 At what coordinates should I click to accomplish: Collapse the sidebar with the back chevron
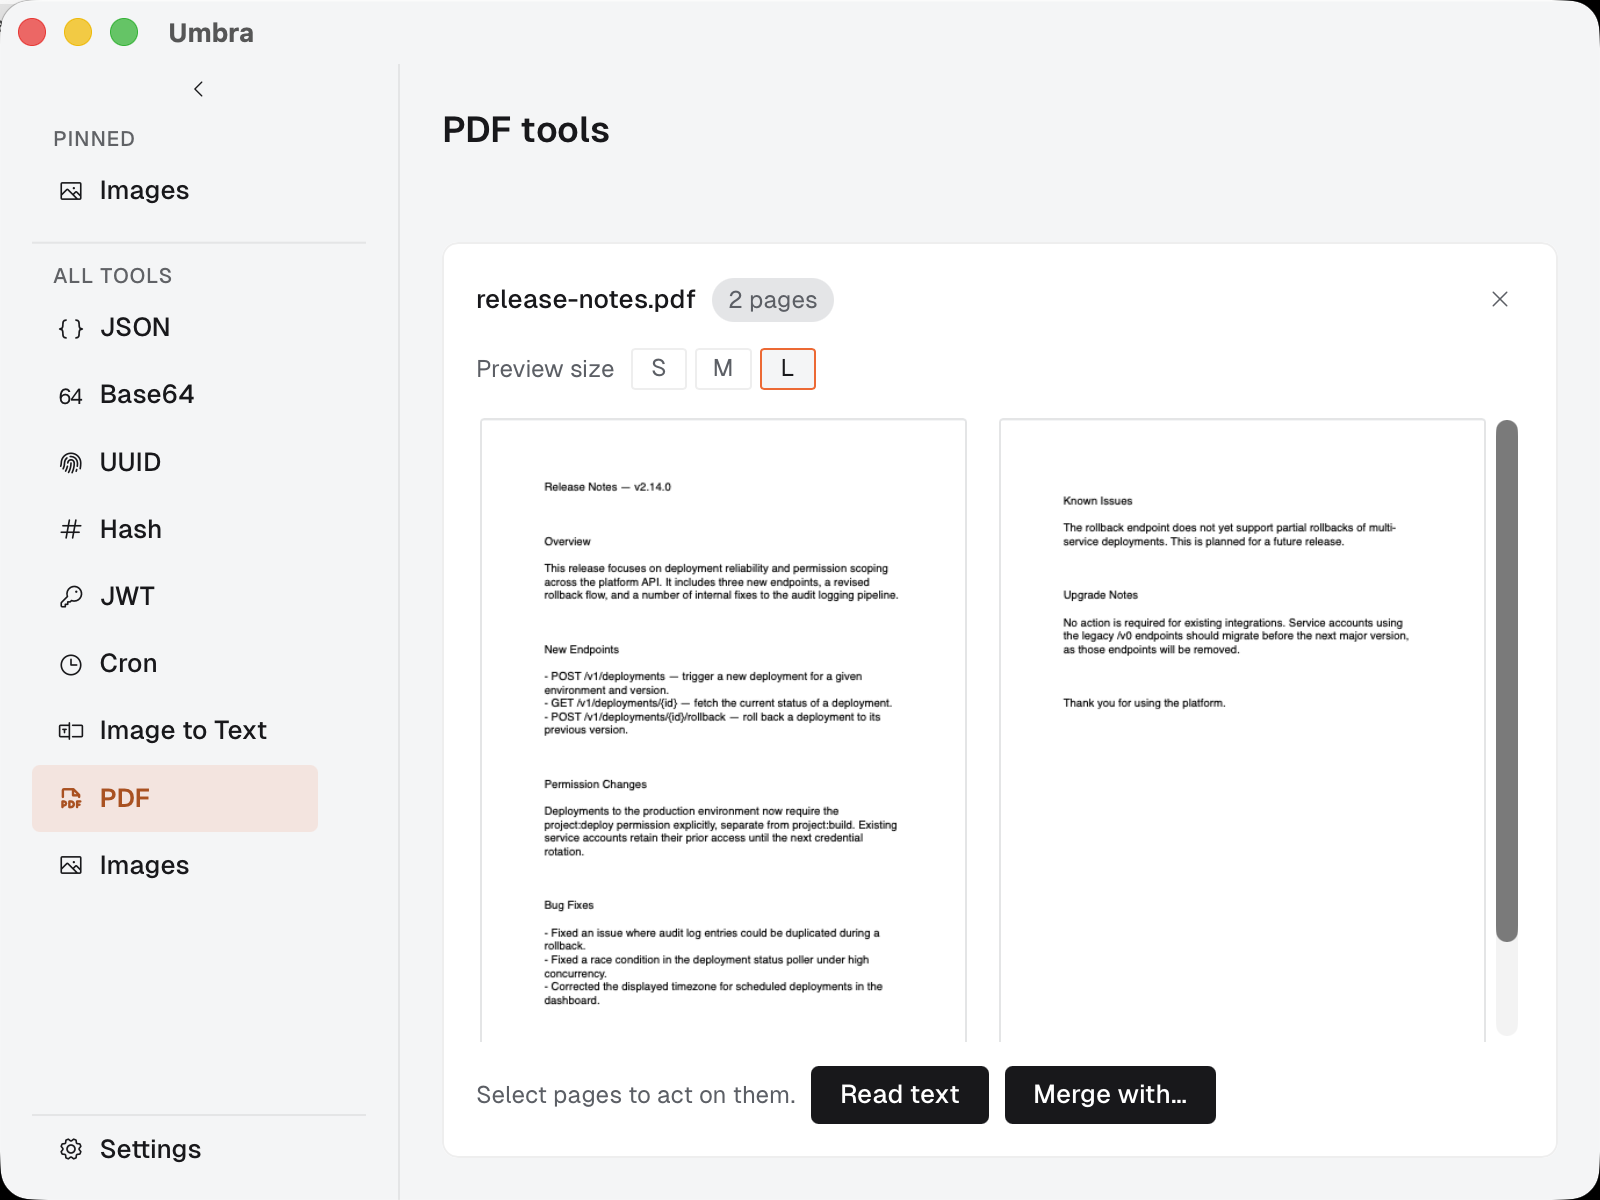click(198, 89)
